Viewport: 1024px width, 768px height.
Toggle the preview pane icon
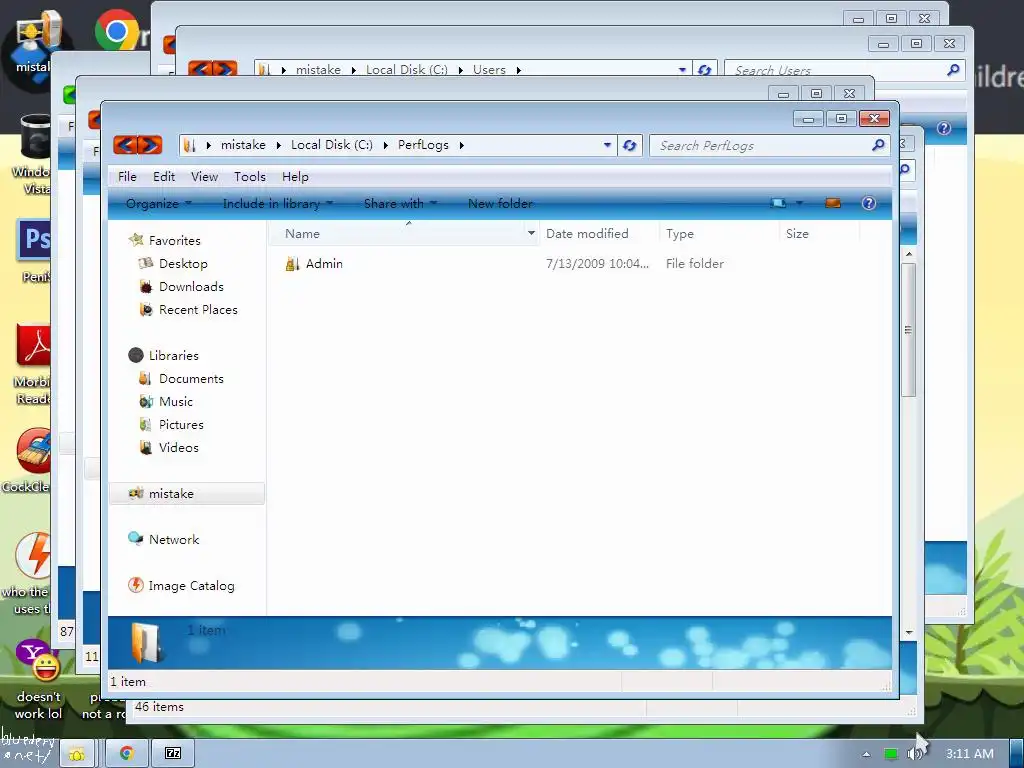click(833, 203)
